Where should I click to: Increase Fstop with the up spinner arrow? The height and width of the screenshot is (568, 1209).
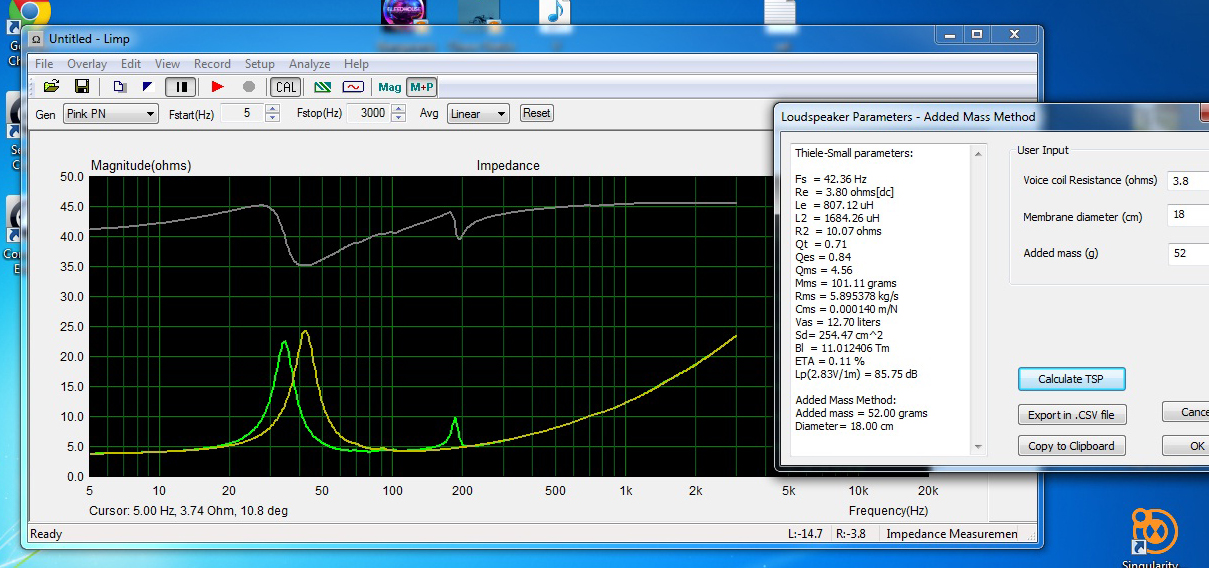click(398, 109)
